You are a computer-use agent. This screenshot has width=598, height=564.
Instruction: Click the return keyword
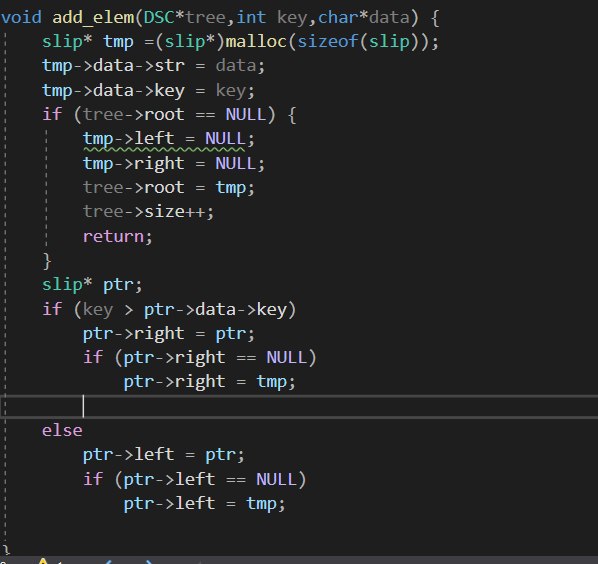tap(113, 237)
